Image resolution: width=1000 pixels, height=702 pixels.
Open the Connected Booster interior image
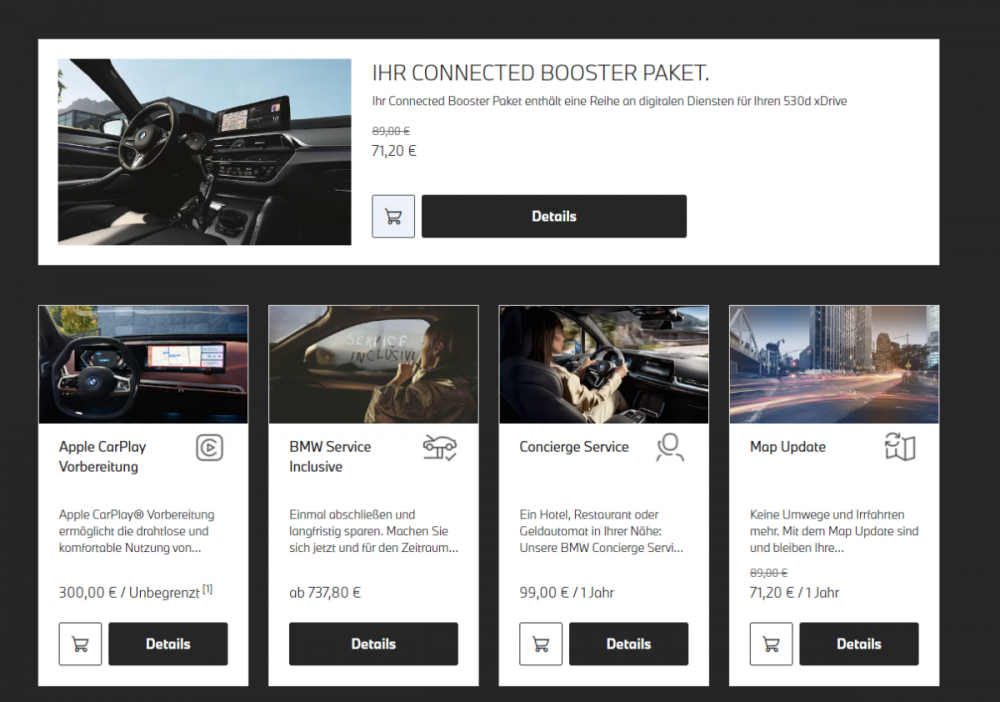tap(205, 152)
